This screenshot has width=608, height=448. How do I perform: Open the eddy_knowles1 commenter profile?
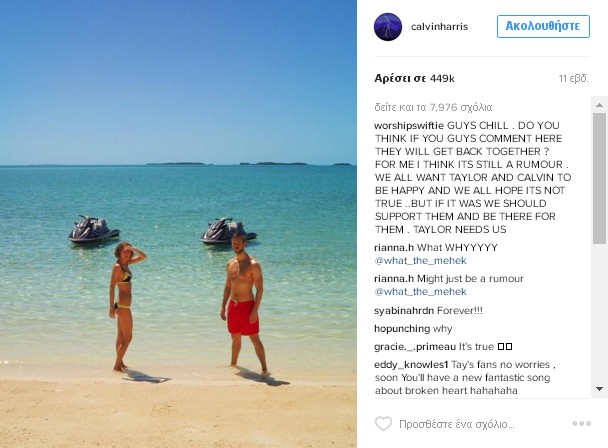click(x=411, y=365)
